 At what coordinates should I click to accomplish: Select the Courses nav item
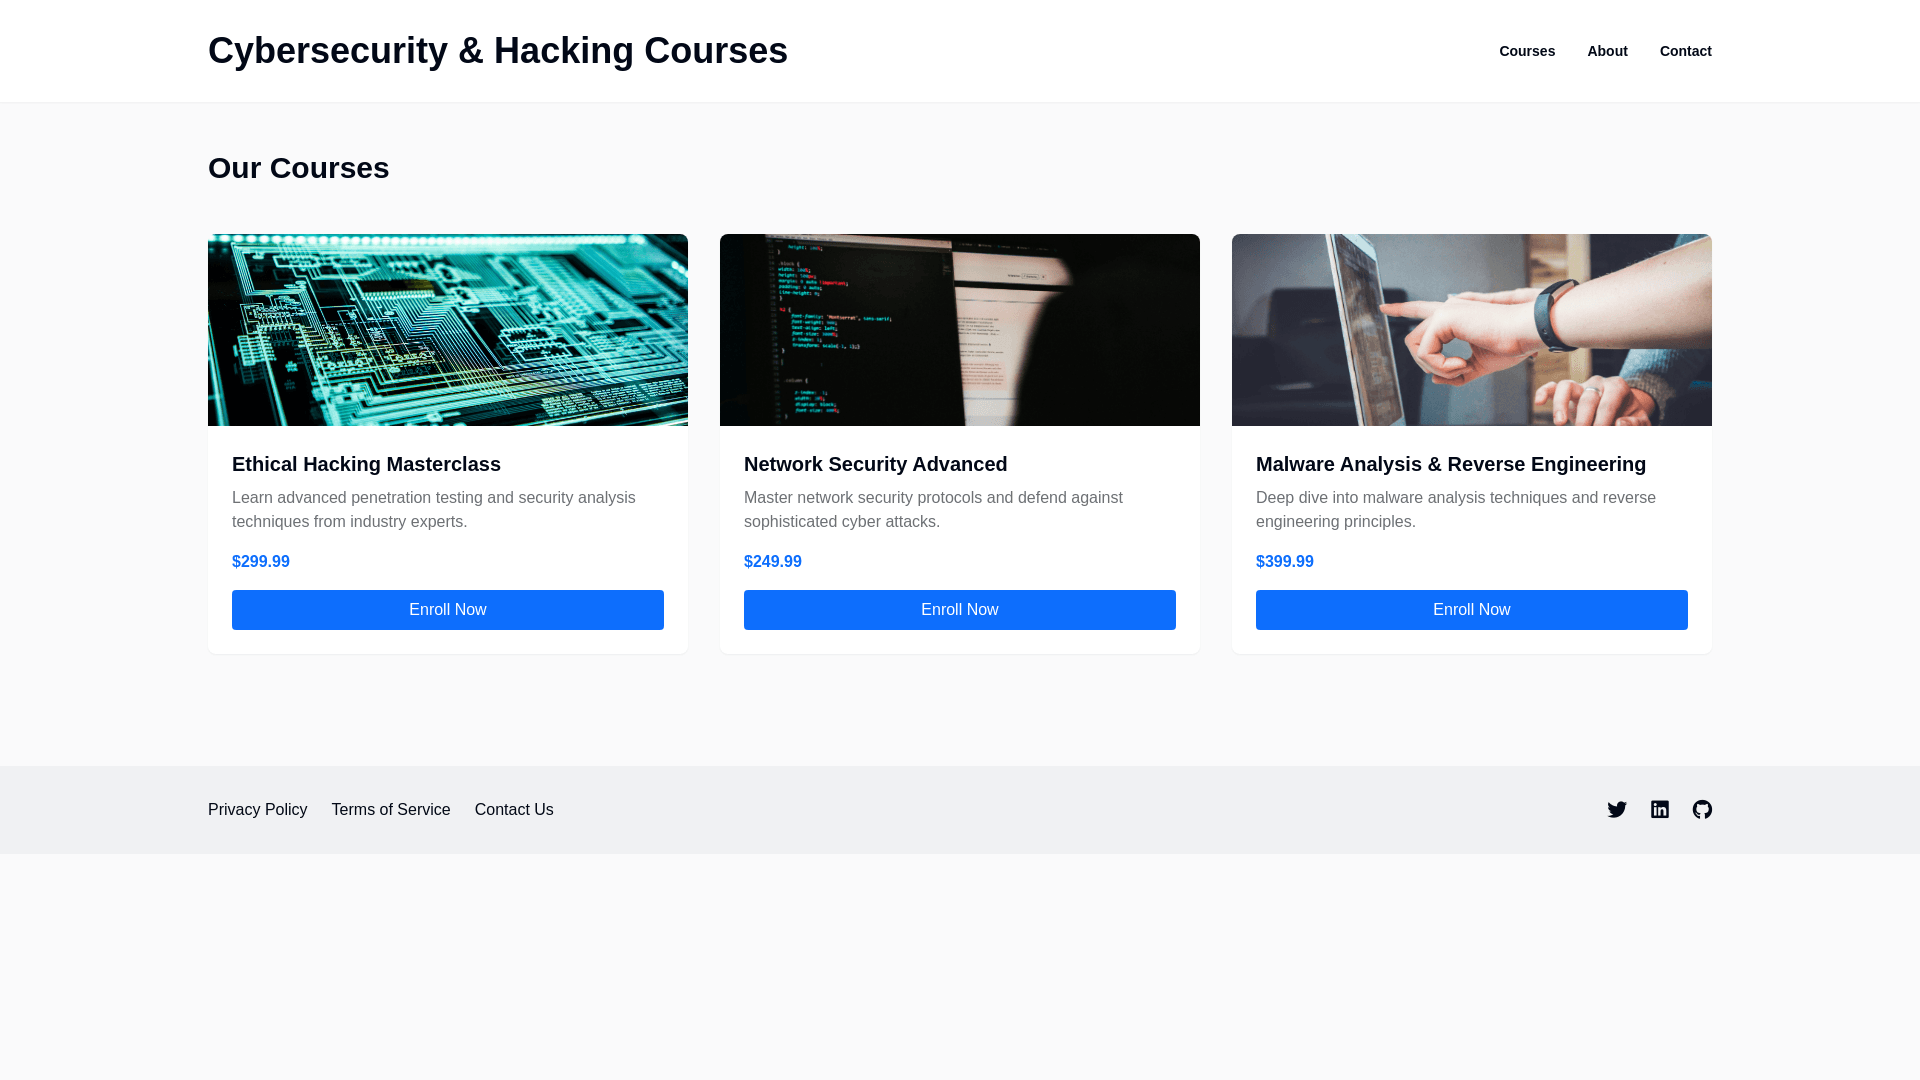tap(1527, 51)
